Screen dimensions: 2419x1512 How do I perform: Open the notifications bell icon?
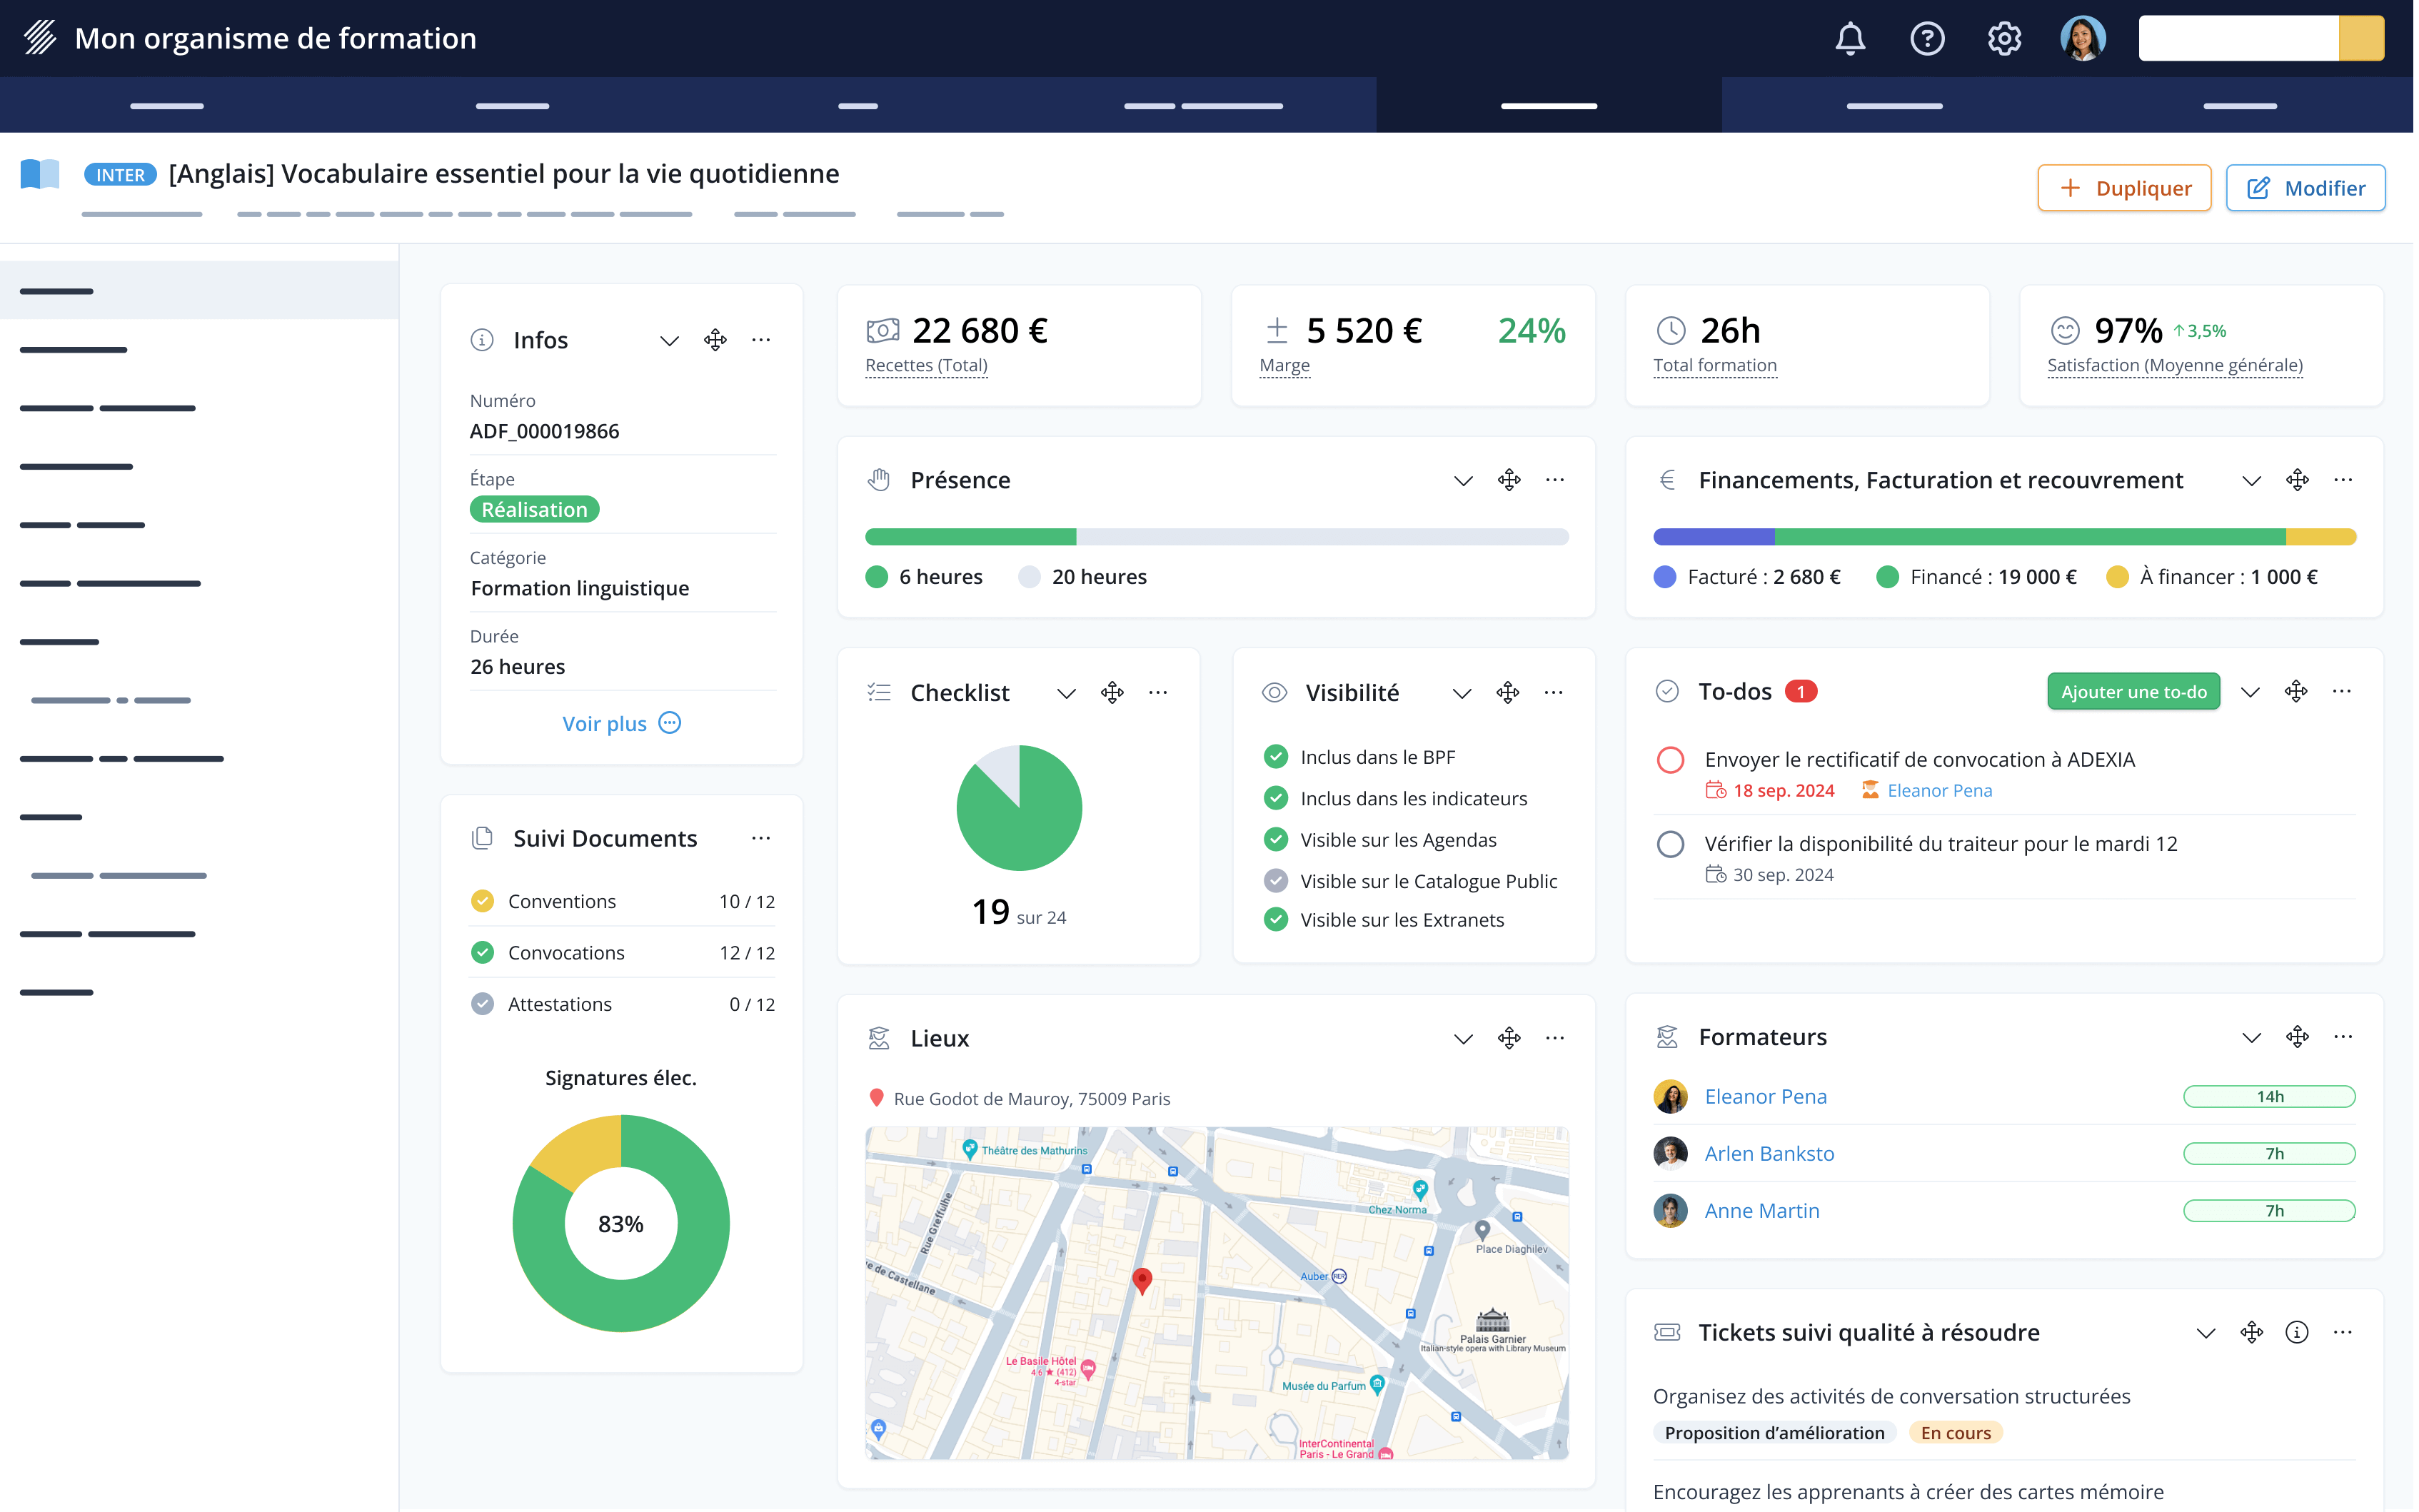click(x=1850, y=39)
